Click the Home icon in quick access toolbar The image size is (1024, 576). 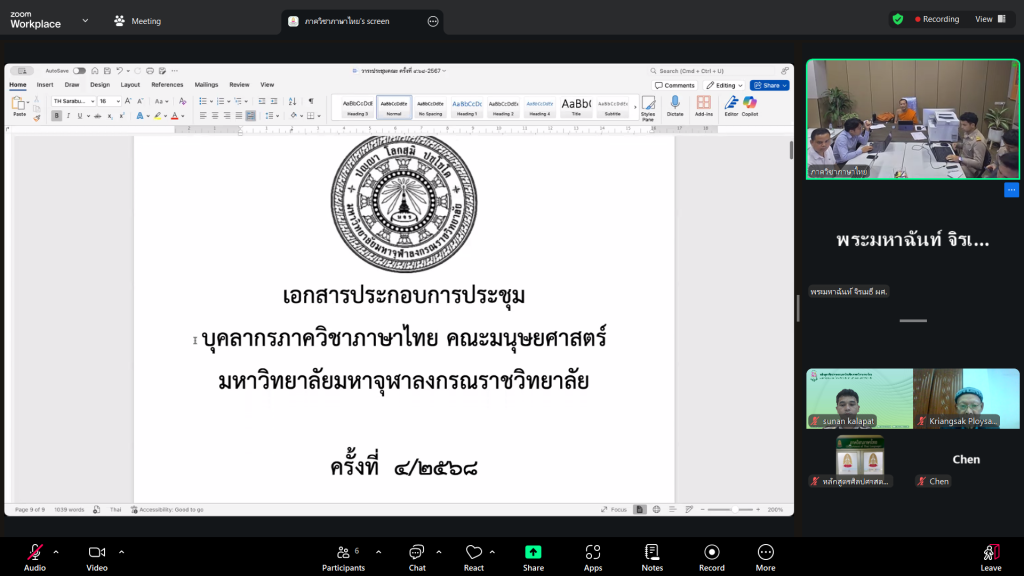pos(95,71)
